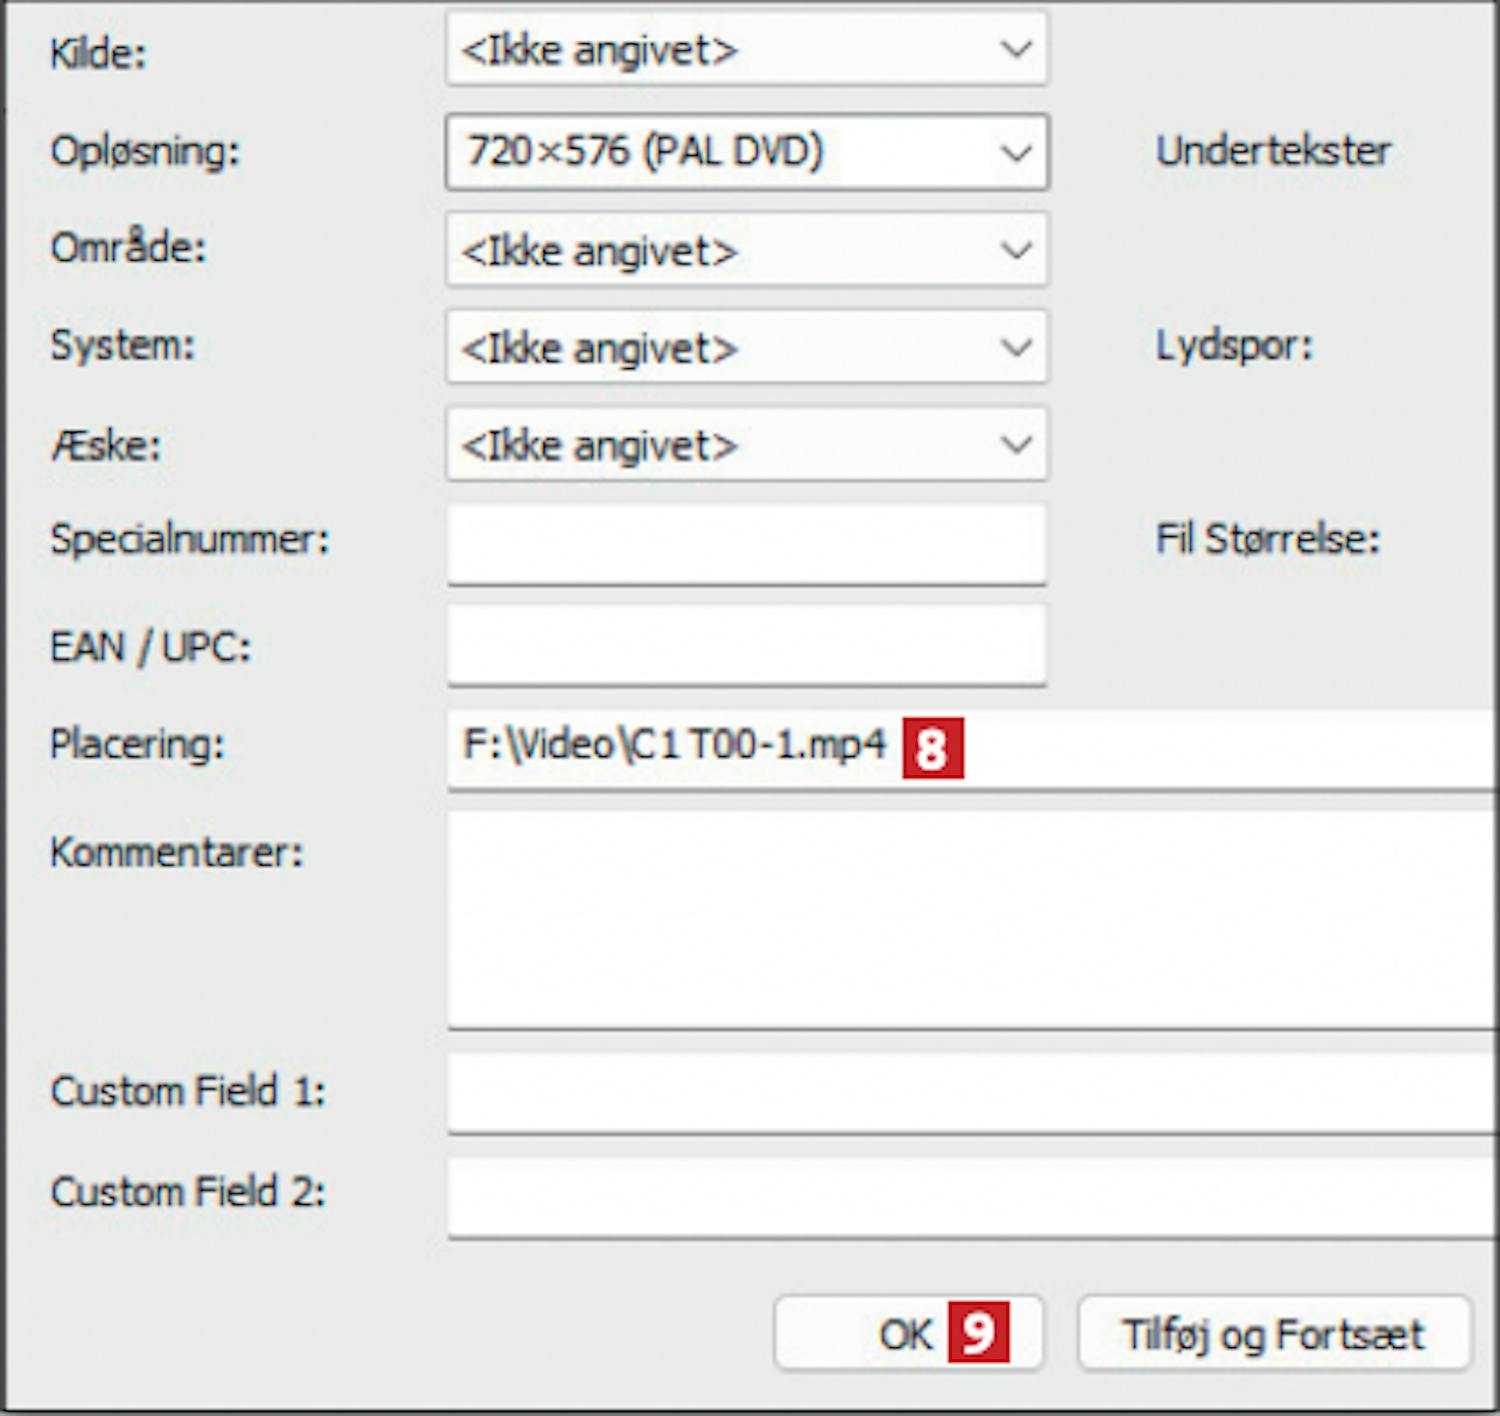Focus the Custom Field 2 input
Image resolution: width=1500 pixels, height=1416 pixels.
click(970, 1196)
